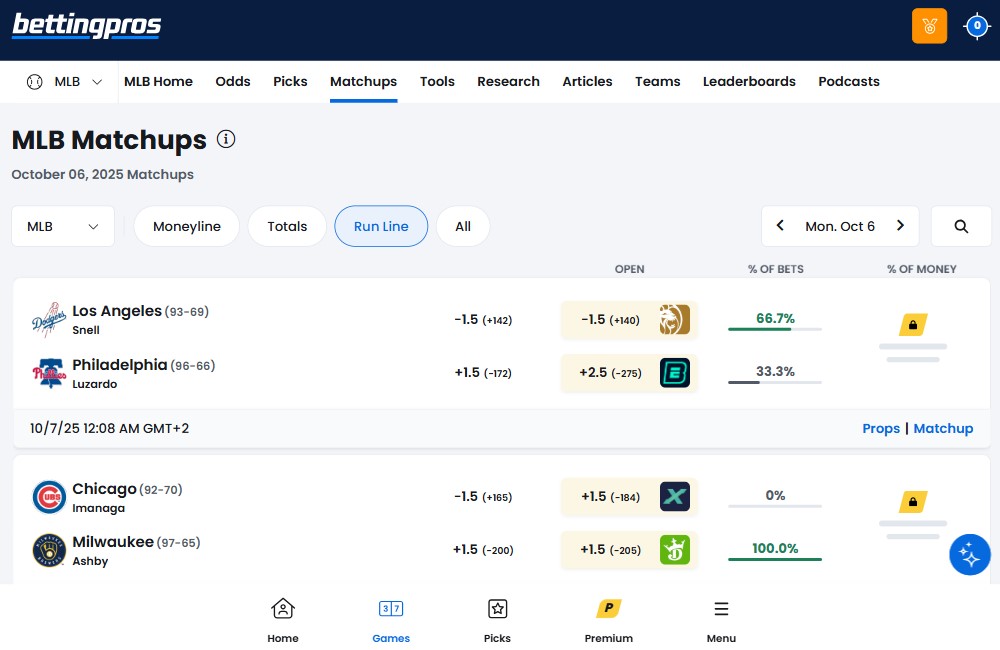Expand the MLB sport selector in navbar
This screenshot has height=650, width=1000.
click(x=65, y=82)
